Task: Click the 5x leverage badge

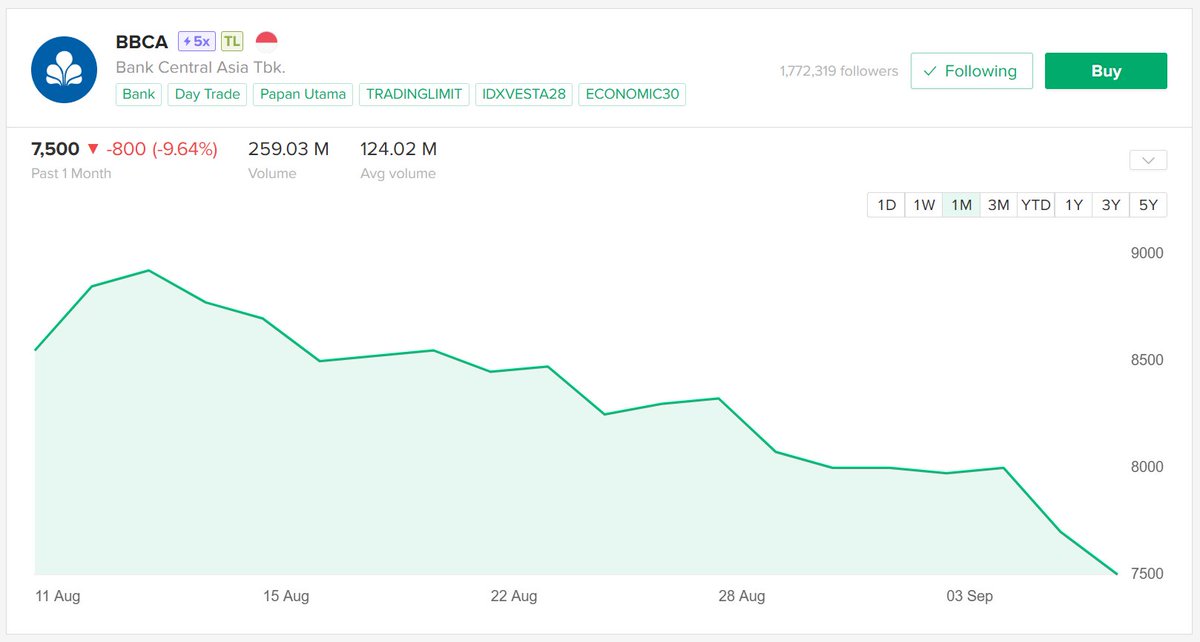Action: click(x=196, y=41)
